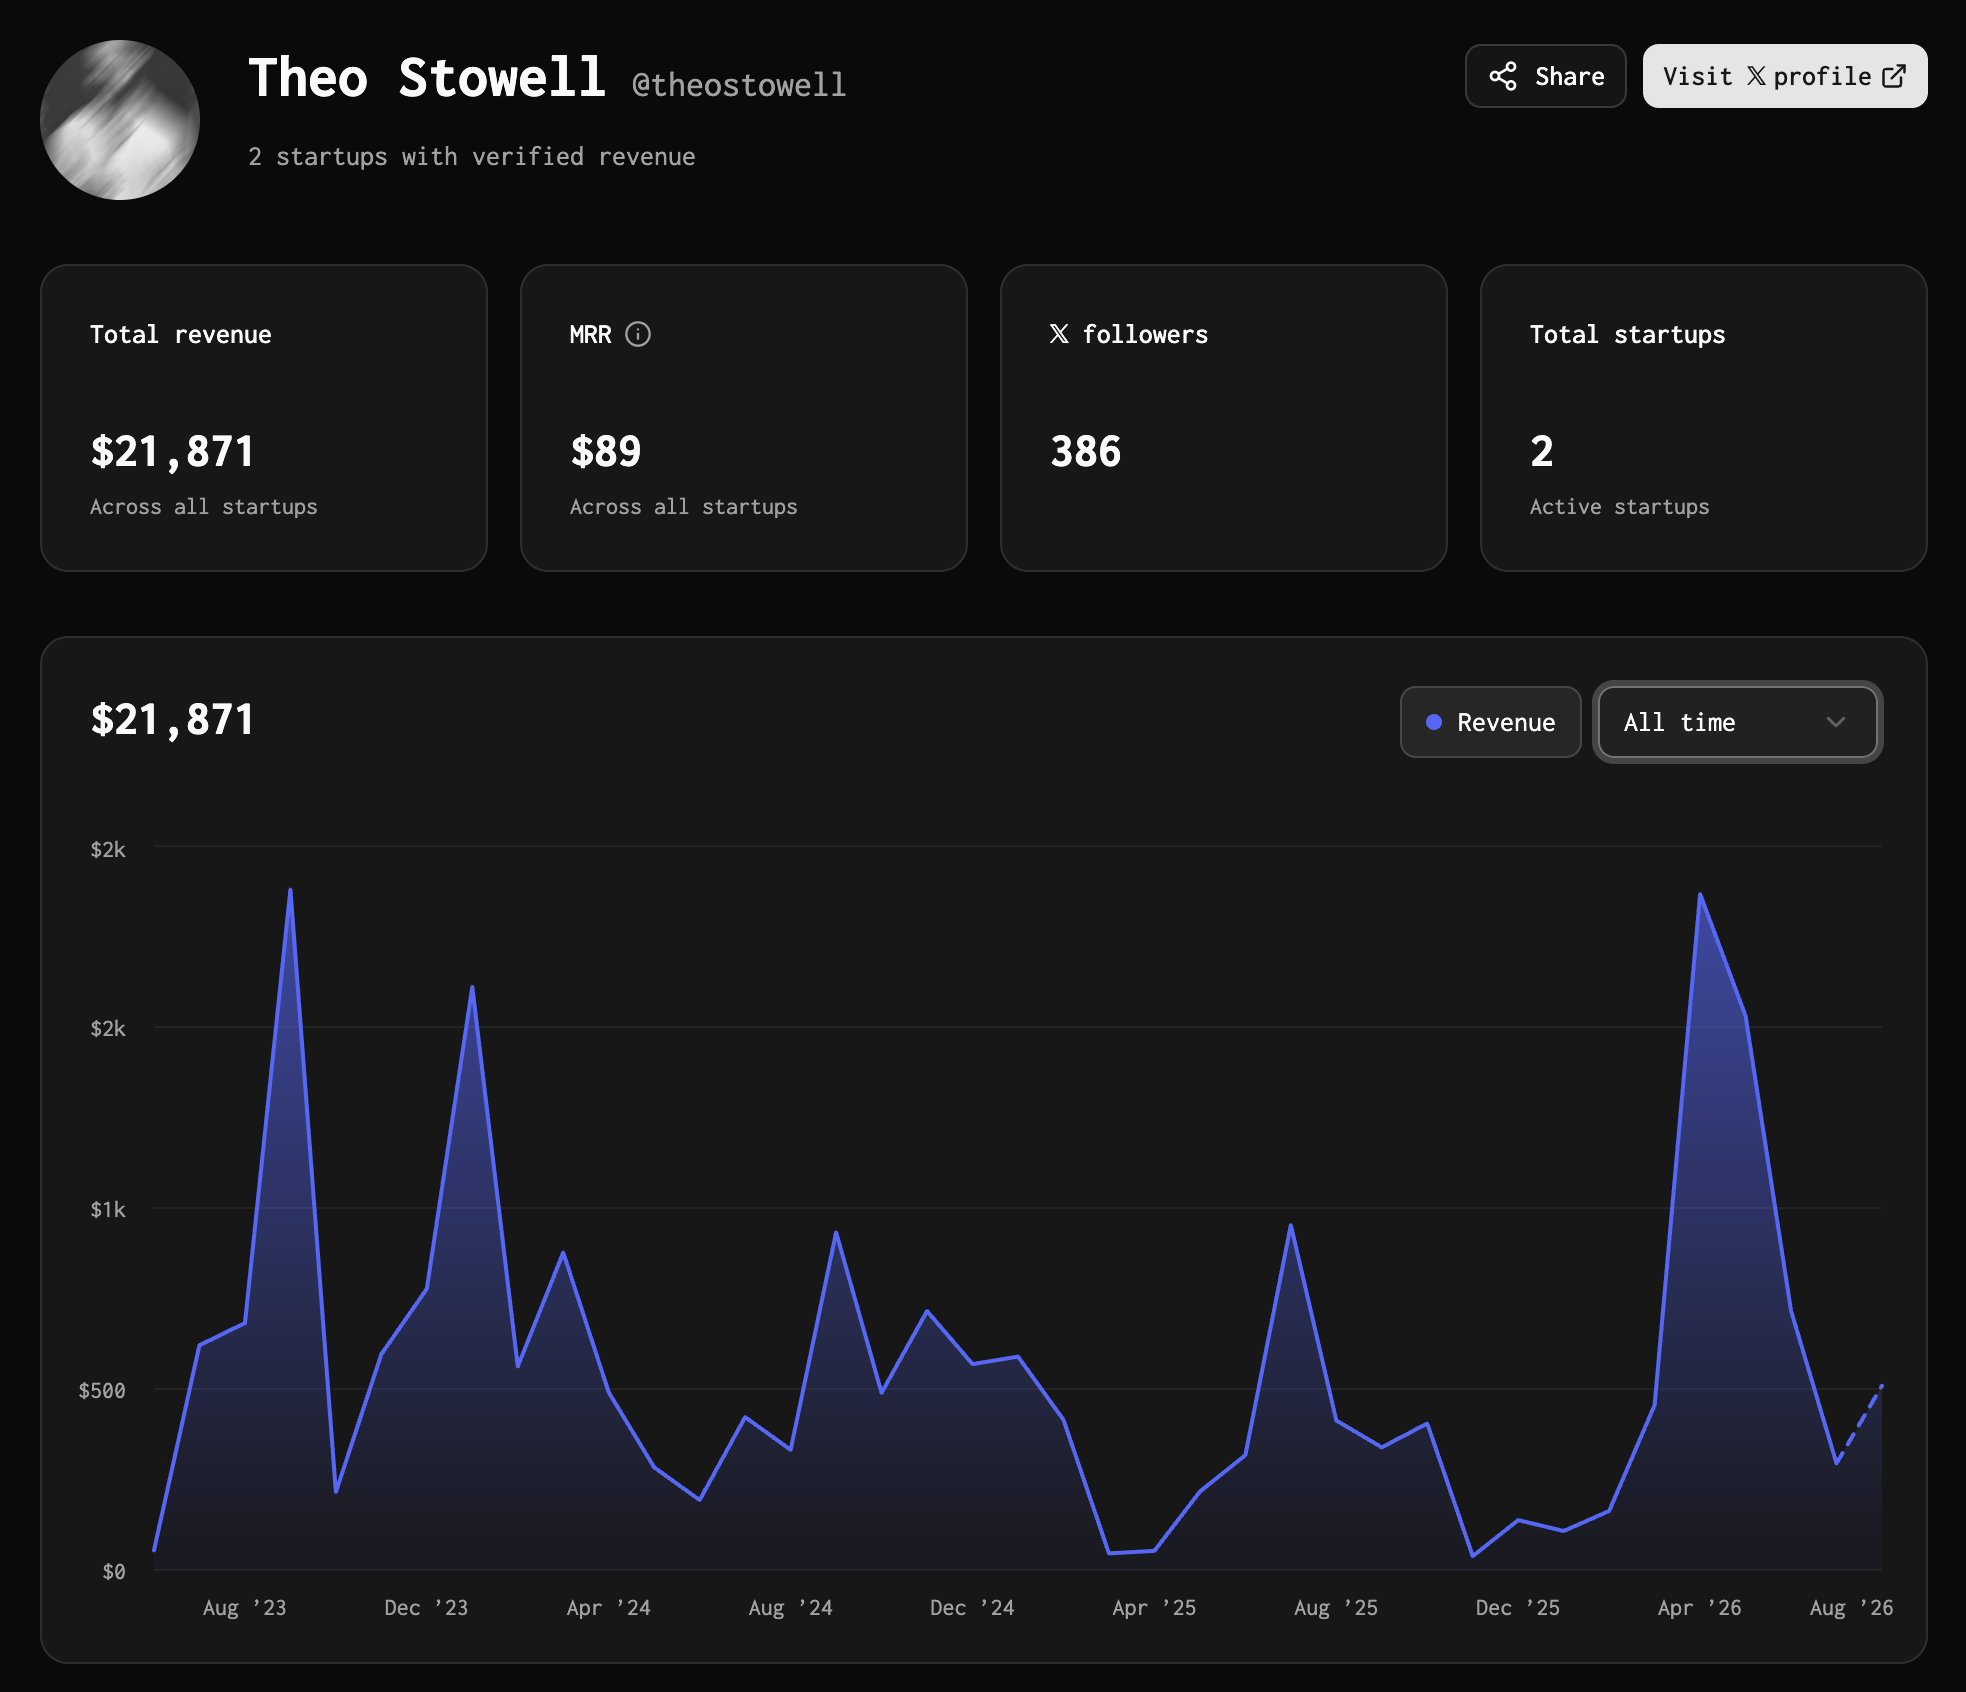The height and width of the screenshot is (1692, 1966).
Task: Click the share network icon
Action: click(x=1503, y=76)
